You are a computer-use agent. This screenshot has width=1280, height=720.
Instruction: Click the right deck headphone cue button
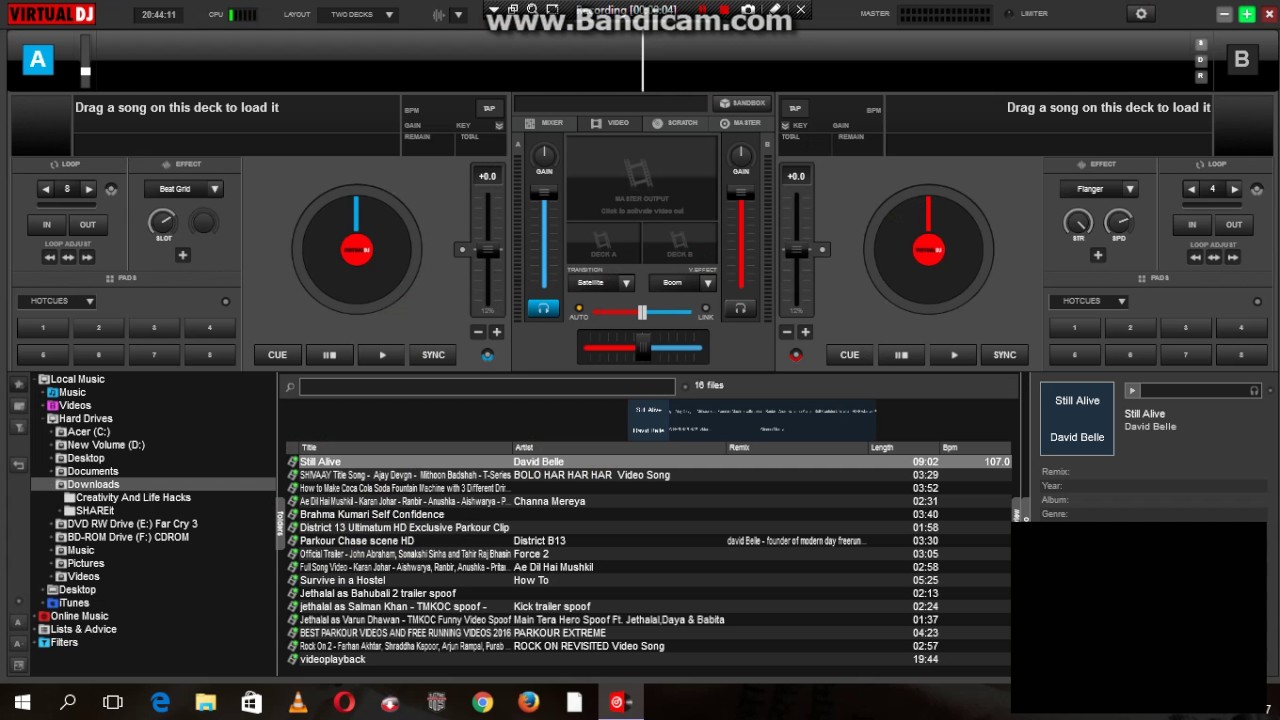(740, 309)
